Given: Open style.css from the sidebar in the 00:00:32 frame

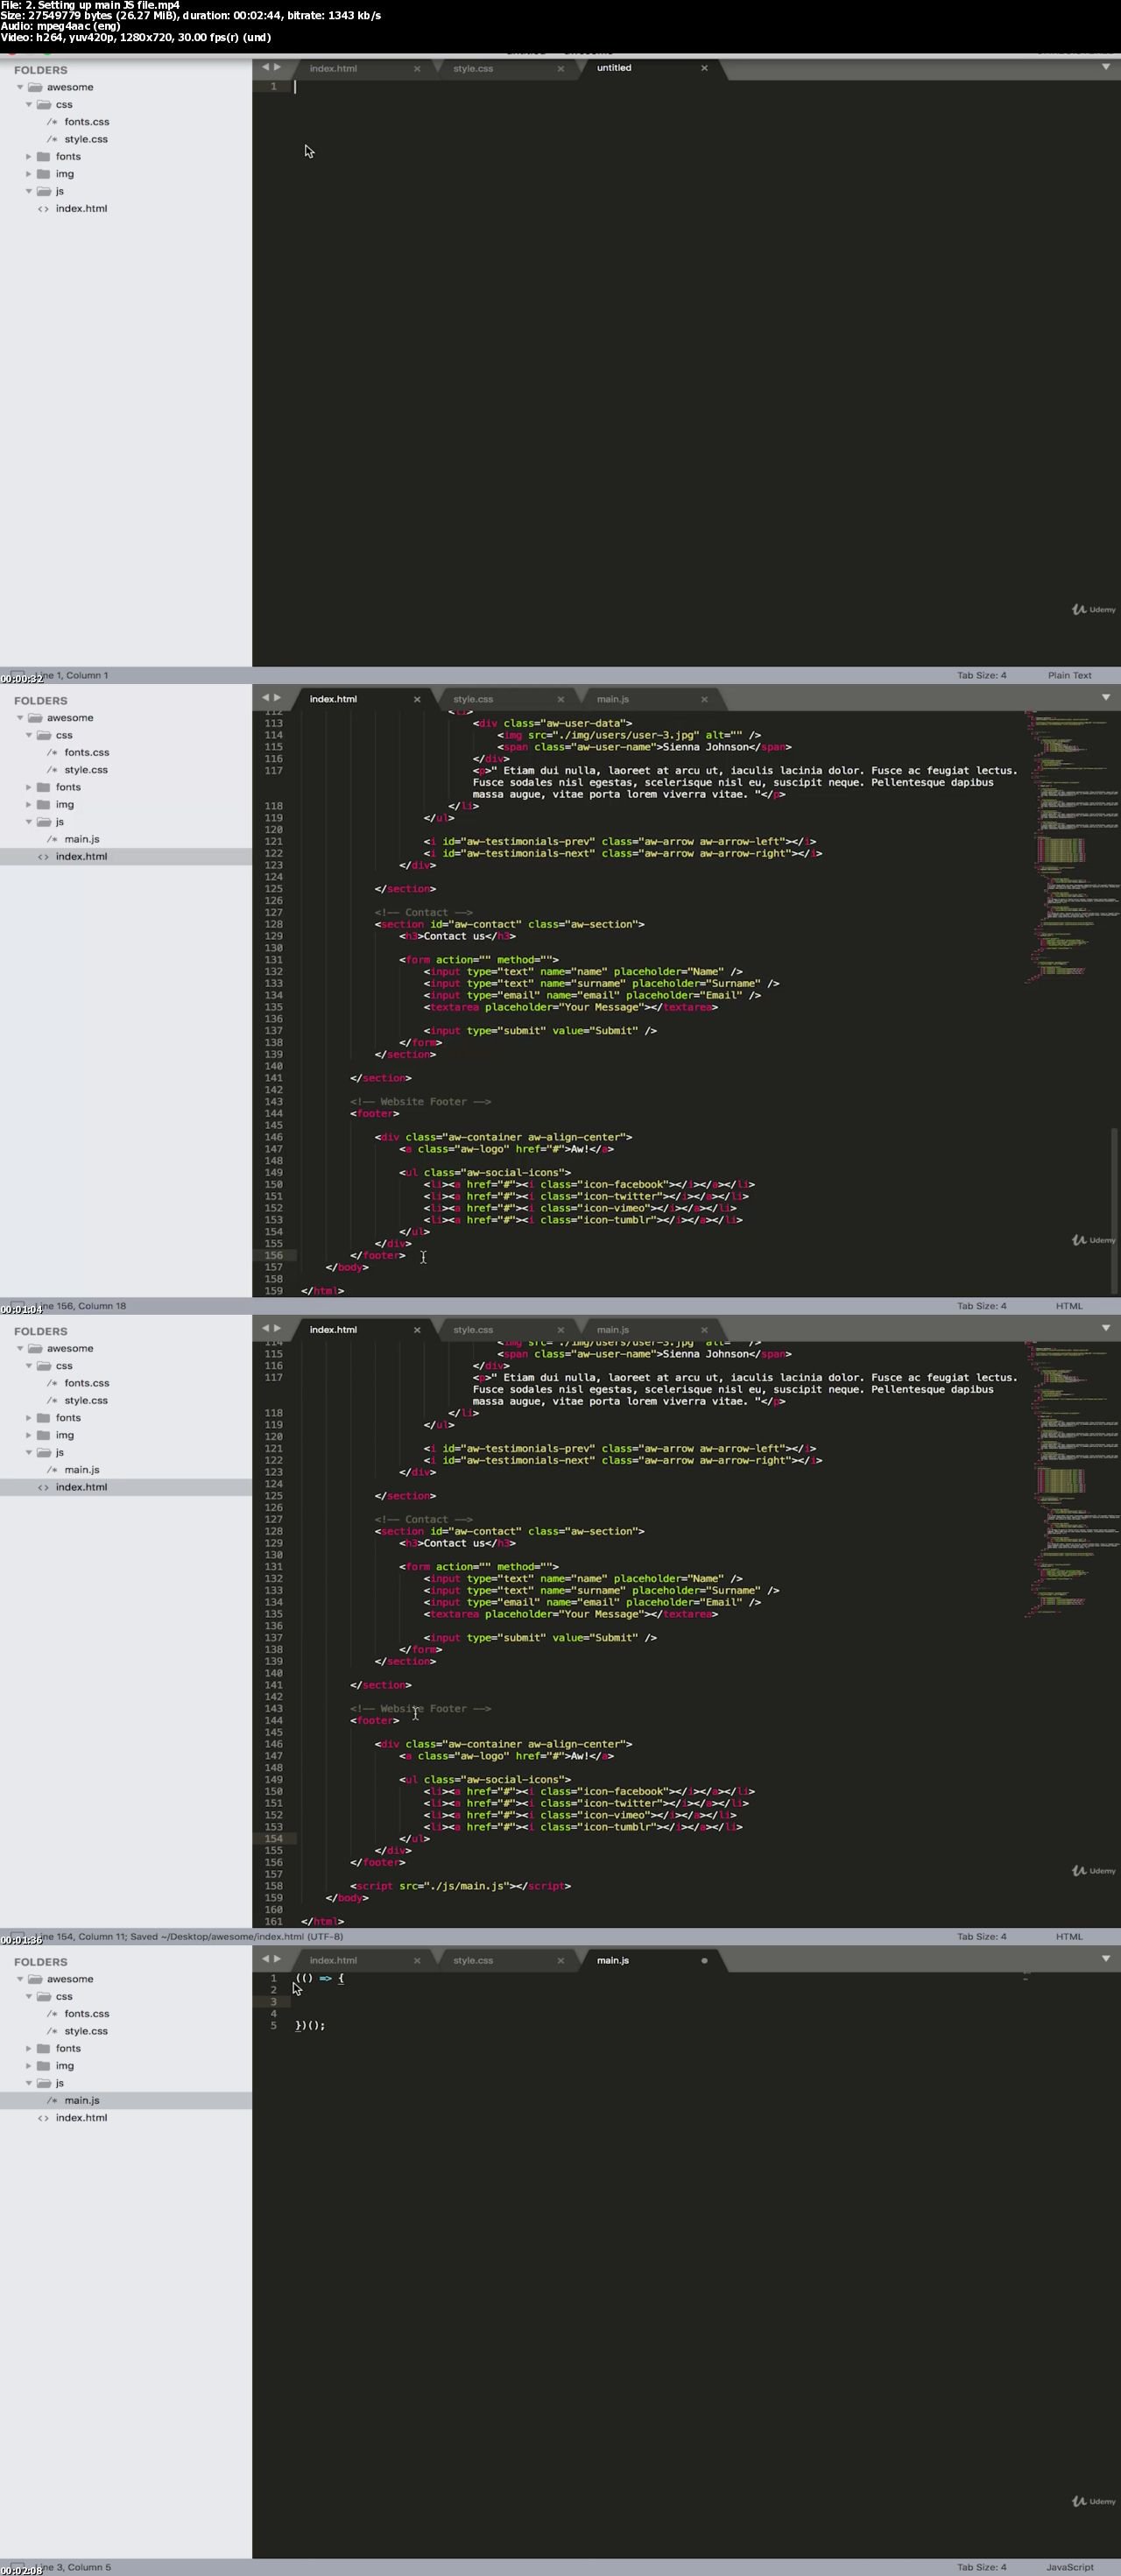Looking at the screenshot, I should coord(86,139).
